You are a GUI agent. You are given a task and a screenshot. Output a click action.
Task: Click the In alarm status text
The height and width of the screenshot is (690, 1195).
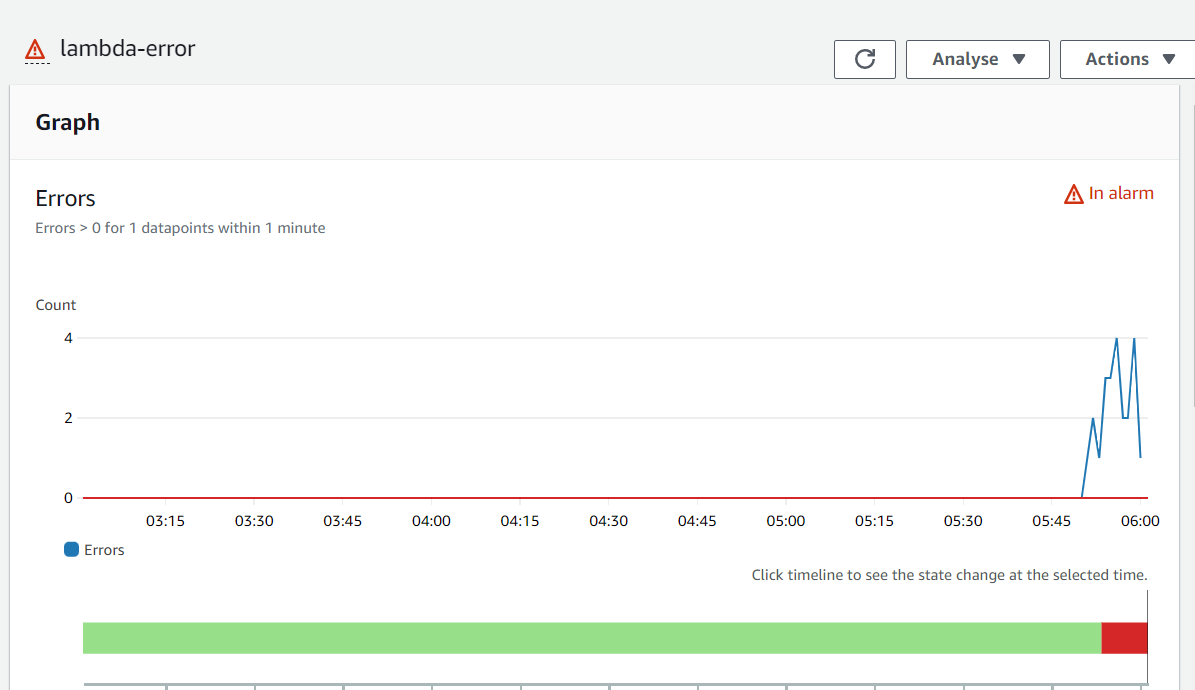pos(1120,194)
